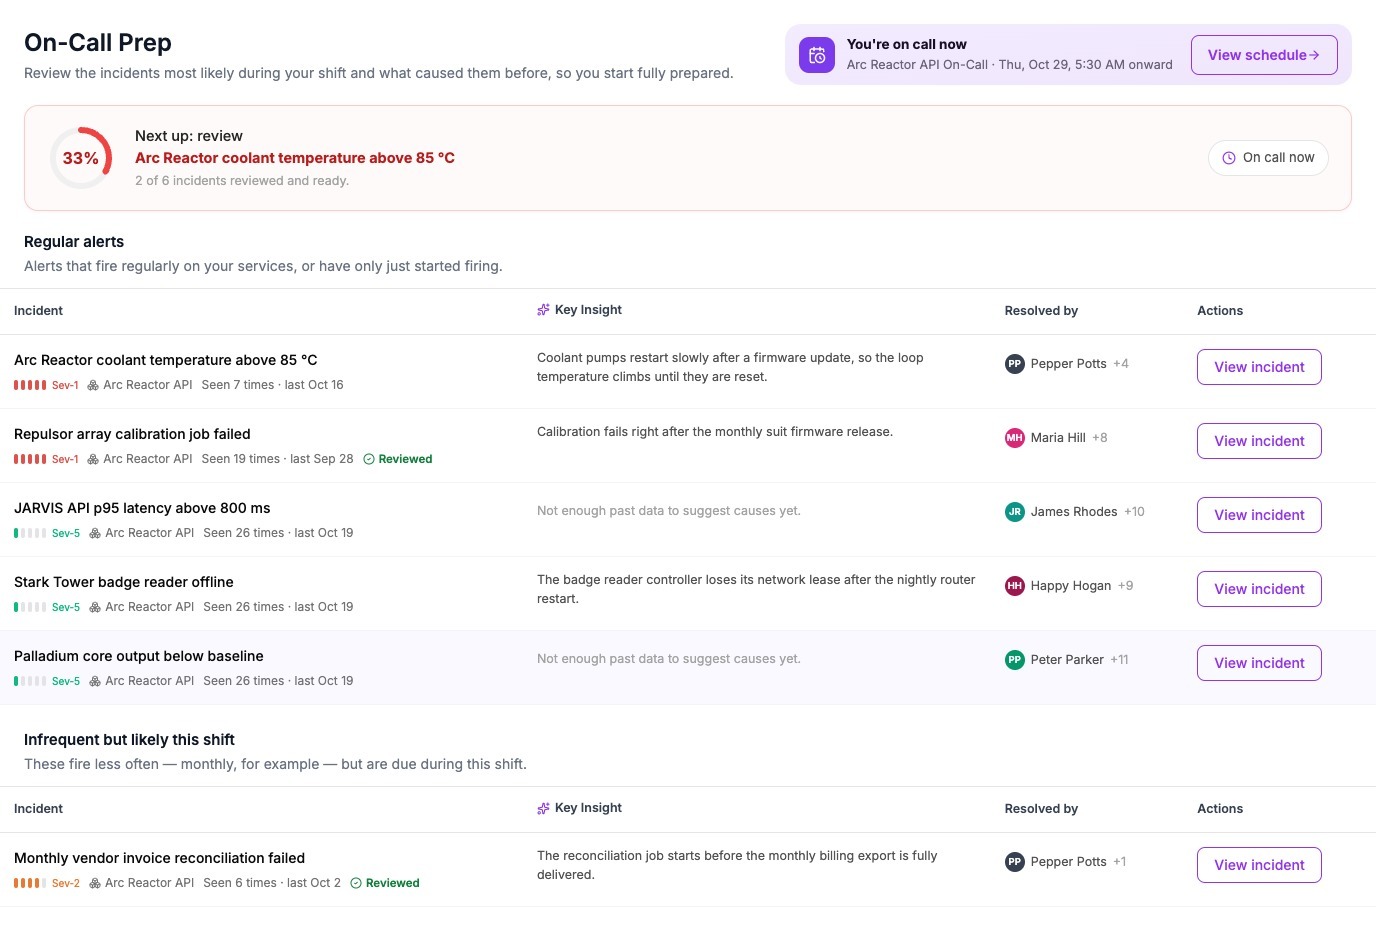Image resolution: width=1376 pixels, height=930 pixels.
Task: Click Reviewed check icon in Monthly vendor invoice row
Action: (x=356, y=883)
